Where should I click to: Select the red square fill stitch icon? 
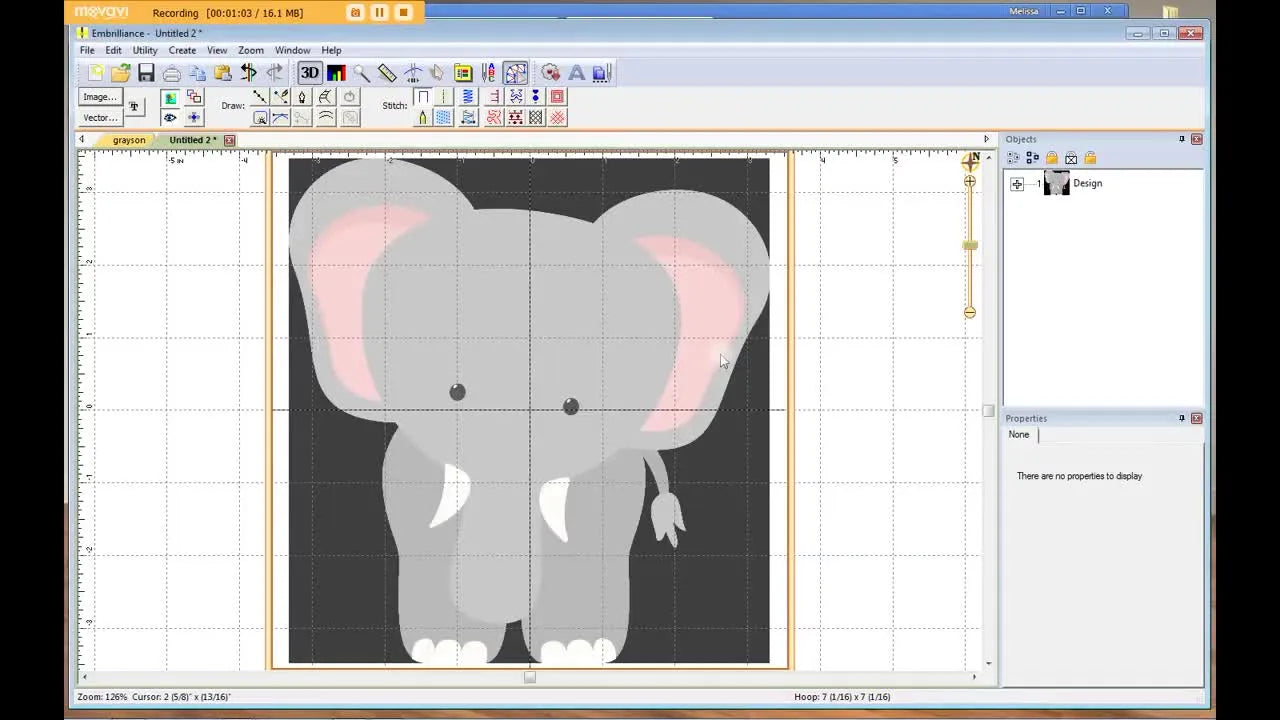[x=557, y=97]
